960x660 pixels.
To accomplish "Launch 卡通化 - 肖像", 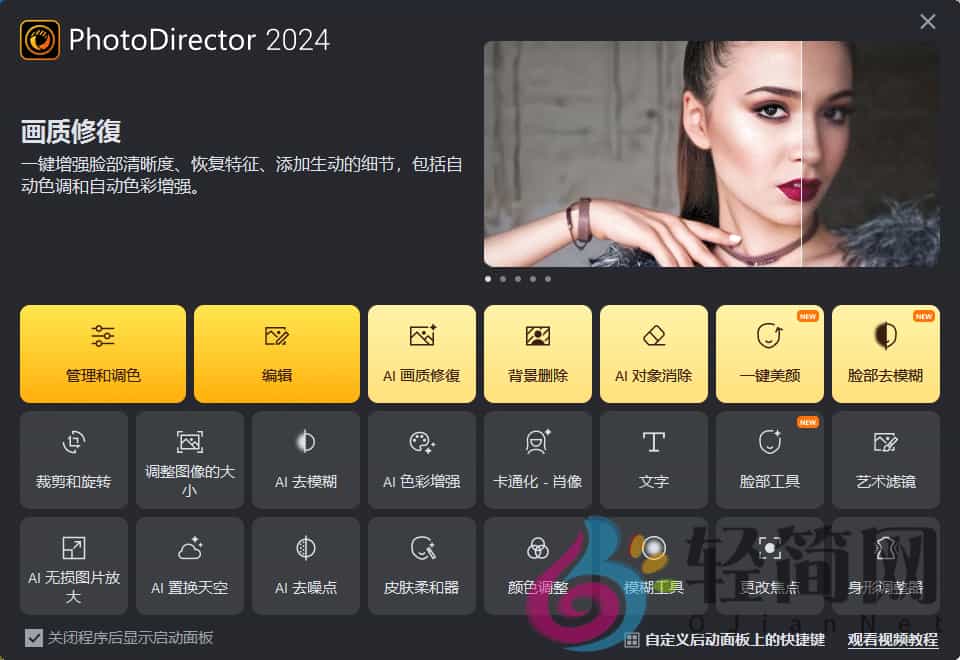I will (538, 459).
